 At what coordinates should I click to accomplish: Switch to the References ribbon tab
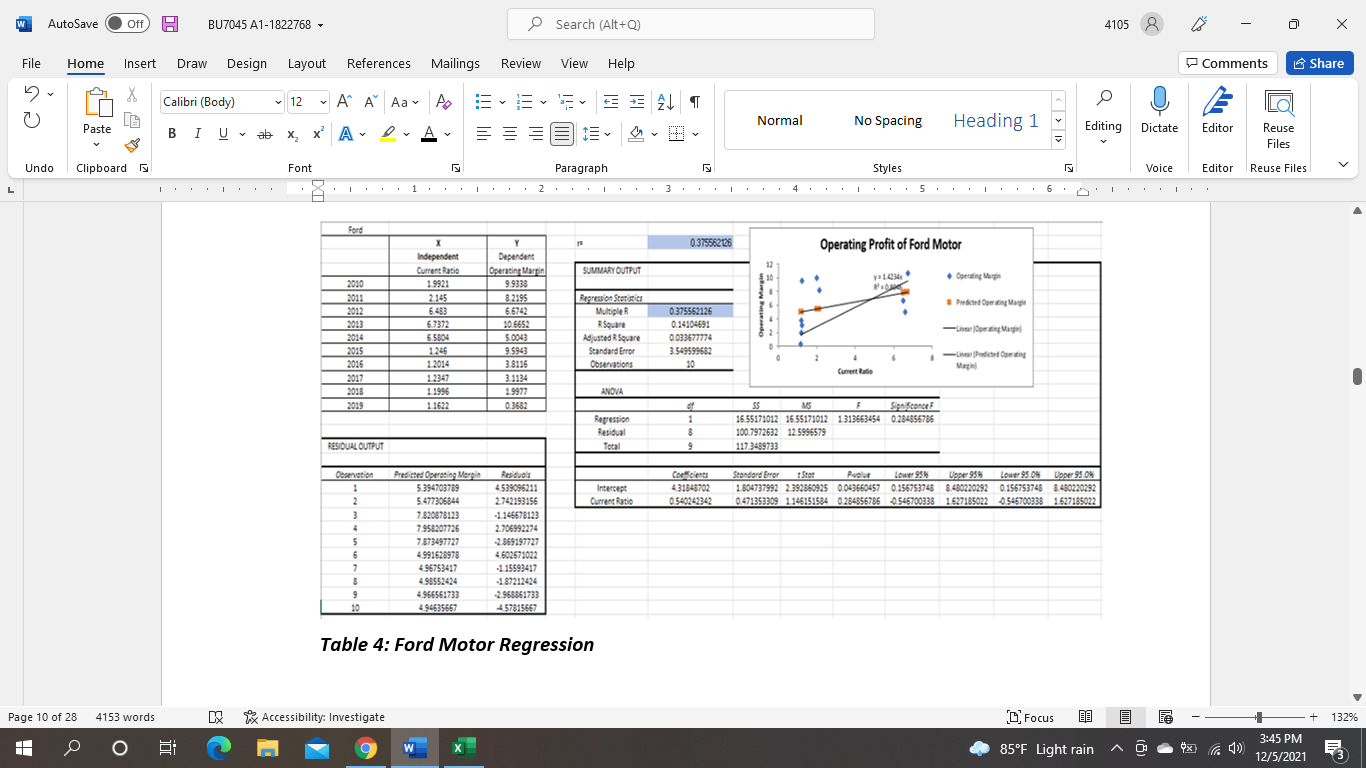pyautogui.click(x=378, y=63)
